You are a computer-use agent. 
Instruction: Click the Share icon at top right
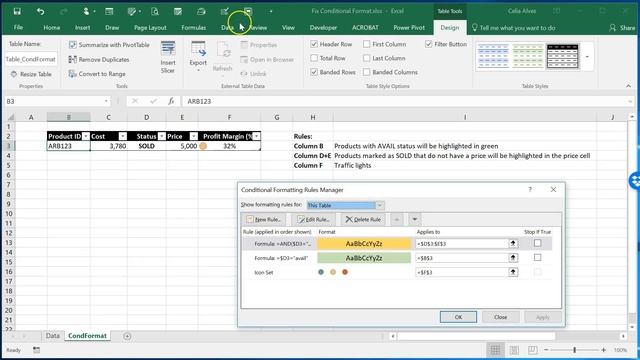point(612,28)
